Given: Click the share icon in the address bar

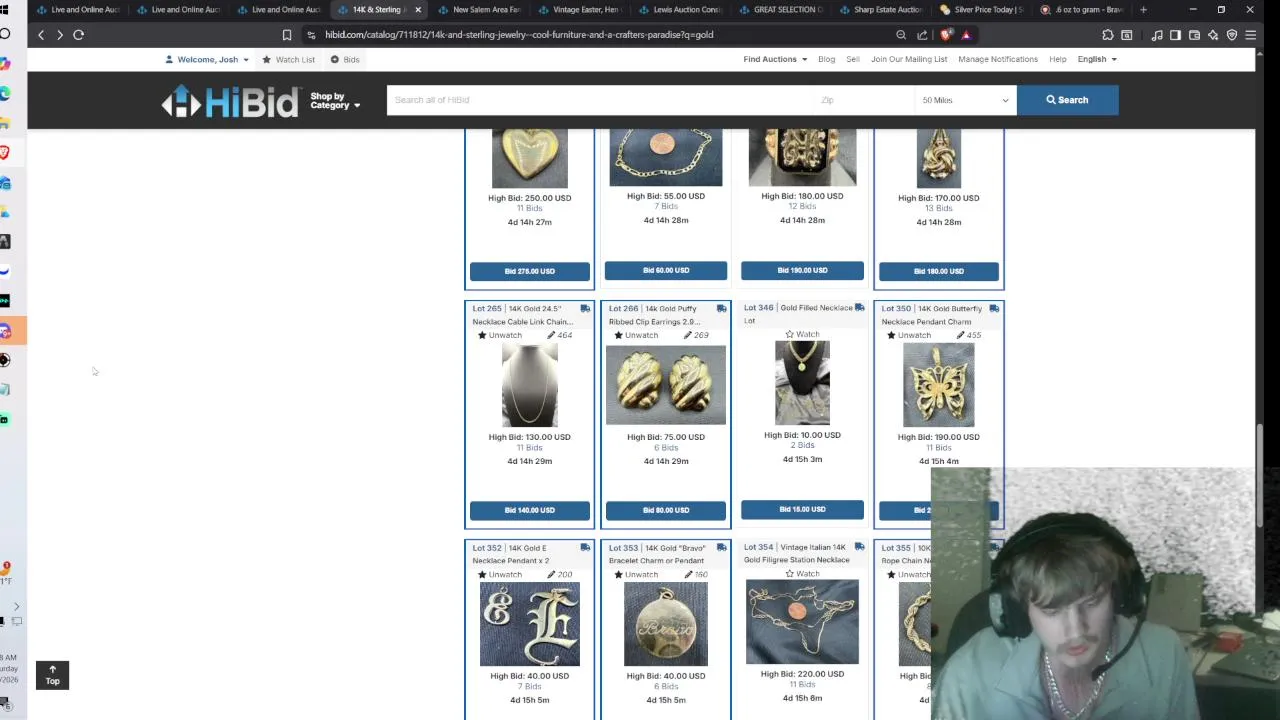Looking at the screenshot, I should pyautogui.click(x=922, y=35).
